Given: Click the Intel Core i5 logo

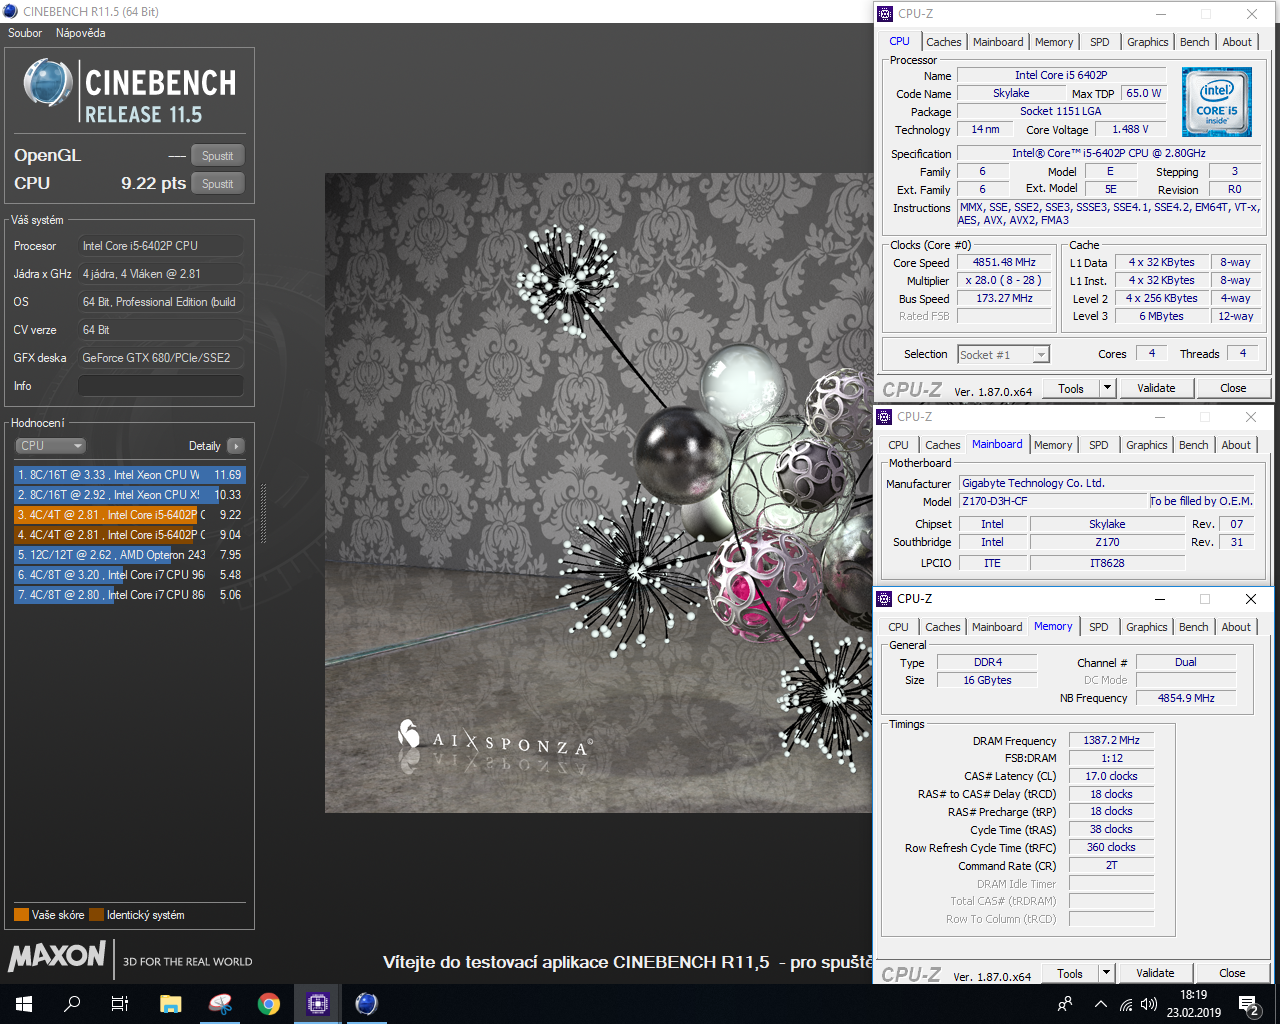Looking at the screenshot, I should click(x=1216, y=102).
